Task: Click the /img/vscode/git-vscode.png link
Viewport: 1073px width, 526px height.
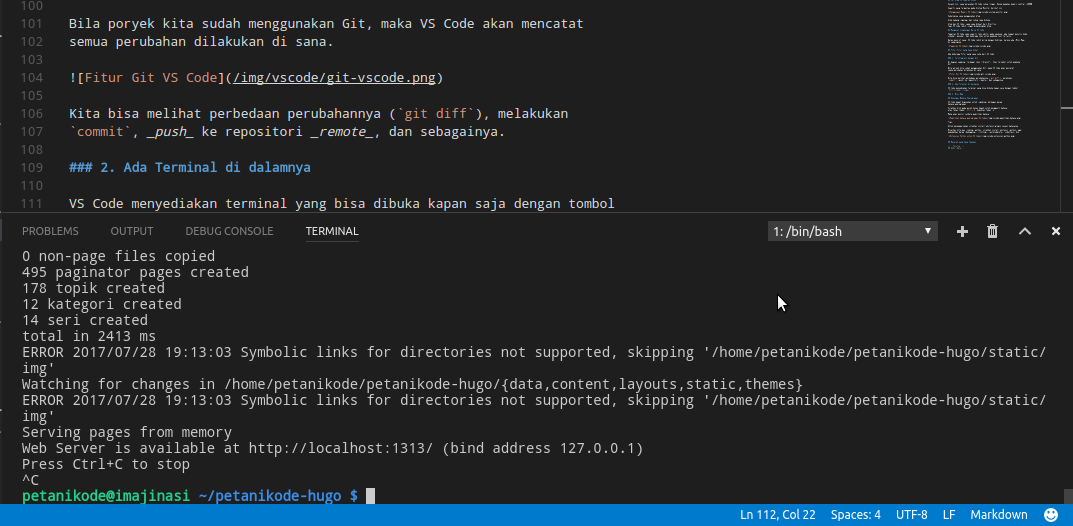Action: (x=334, y=77)
